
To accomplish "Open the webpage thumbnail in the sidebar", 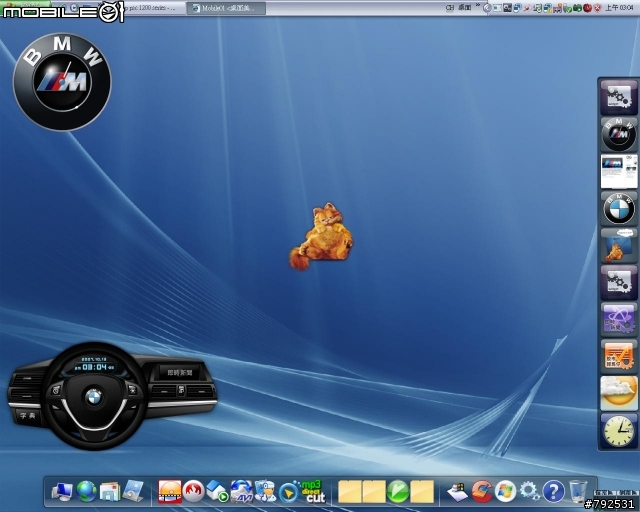I will 618,171.
